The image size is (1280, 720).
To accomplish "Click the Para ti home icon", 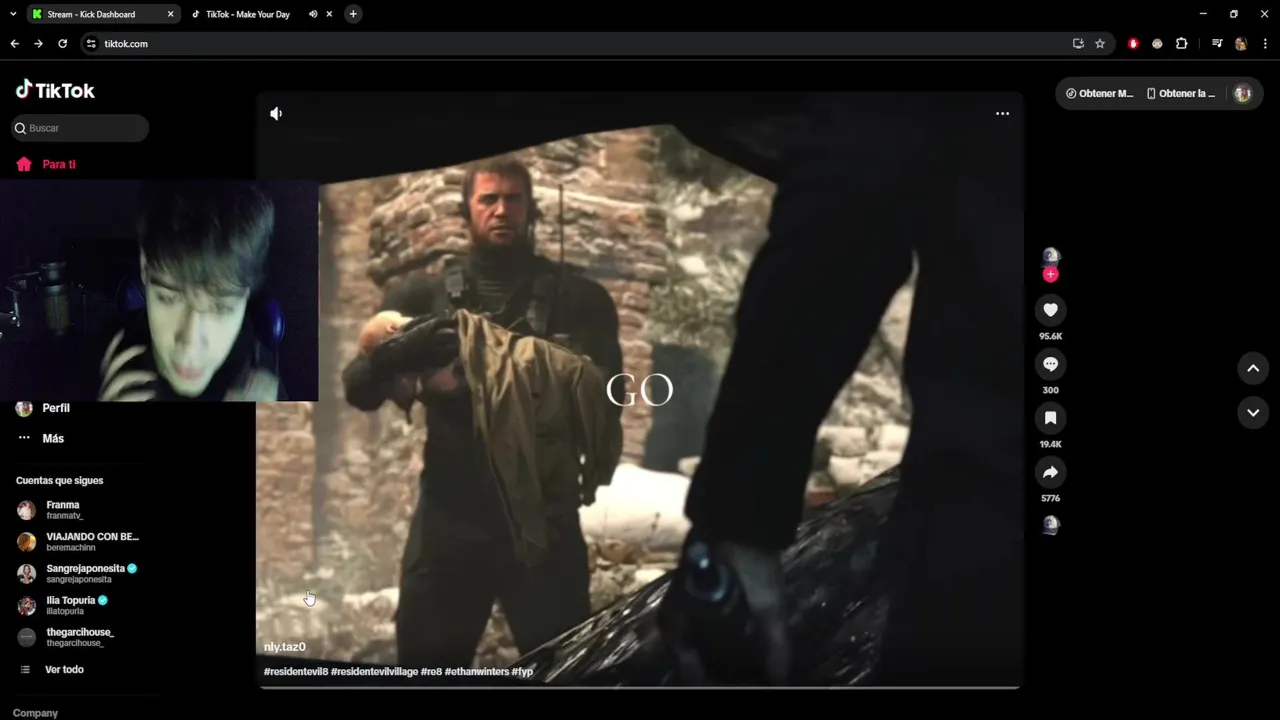I will click(x=24, y=164).
